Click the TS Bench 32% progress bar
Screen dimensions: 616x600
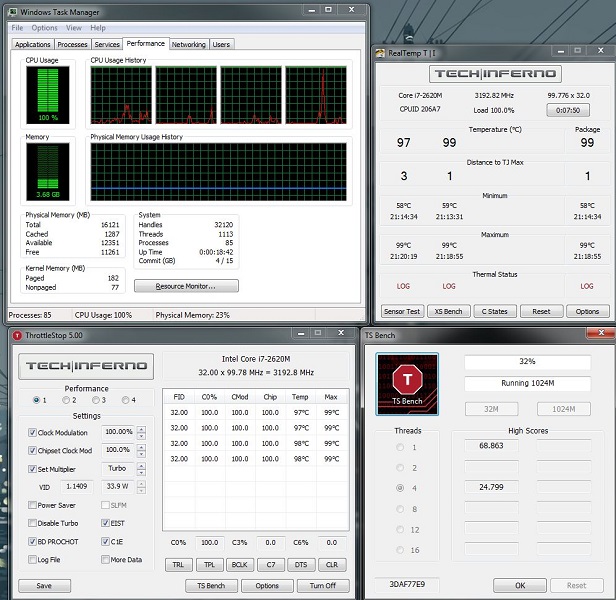pyautogui.click(x=527, y=361)
